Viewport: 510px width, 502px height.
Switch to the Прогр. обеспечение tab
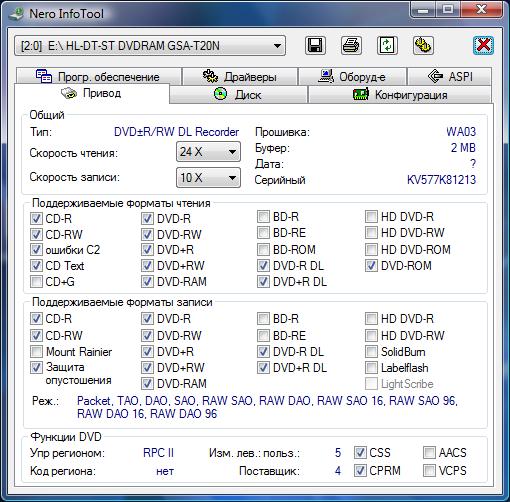(99, 77)
